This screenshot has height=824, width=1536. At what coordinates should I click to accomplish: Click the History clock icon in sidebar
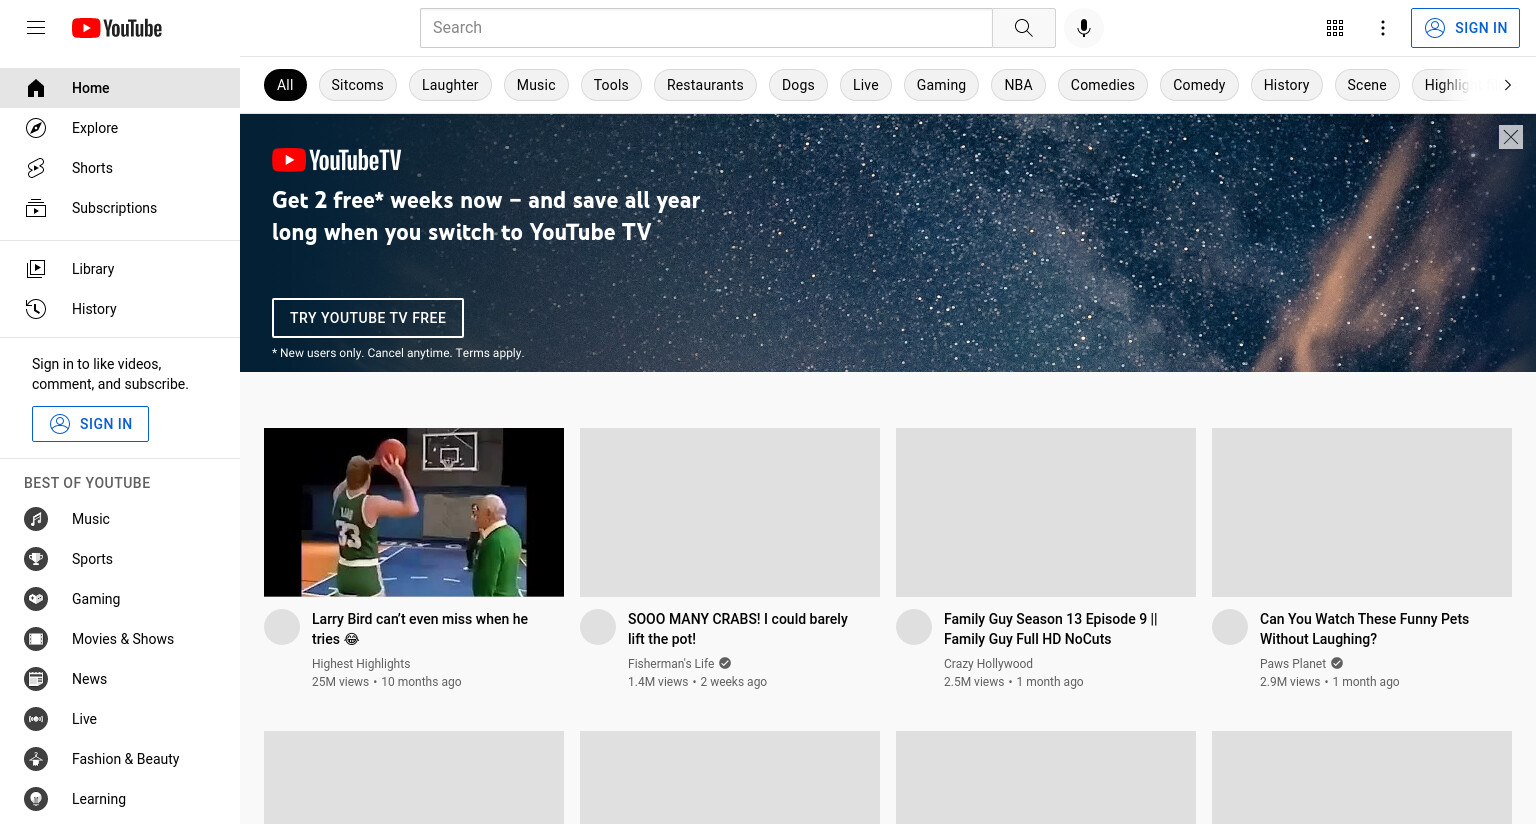pyautogui.click(x=36, y=309)
